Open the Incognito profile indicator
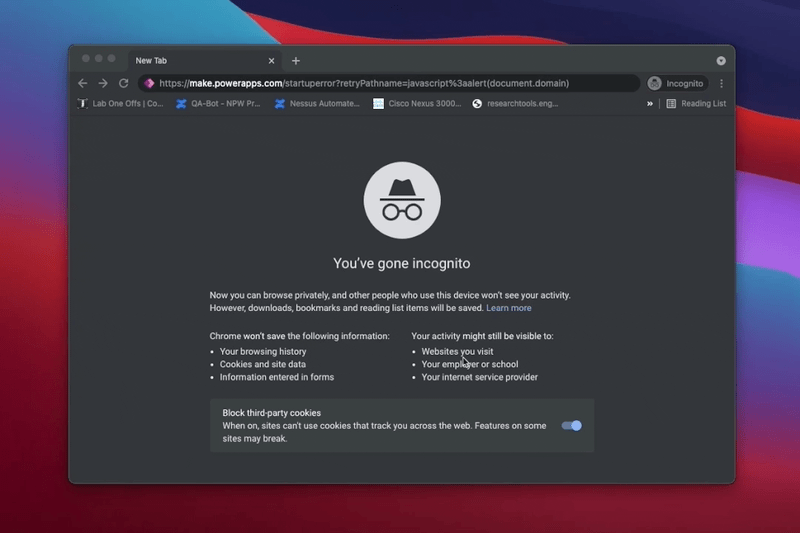The height and width of the screenshot is (533, 800). tap(676, 84)
